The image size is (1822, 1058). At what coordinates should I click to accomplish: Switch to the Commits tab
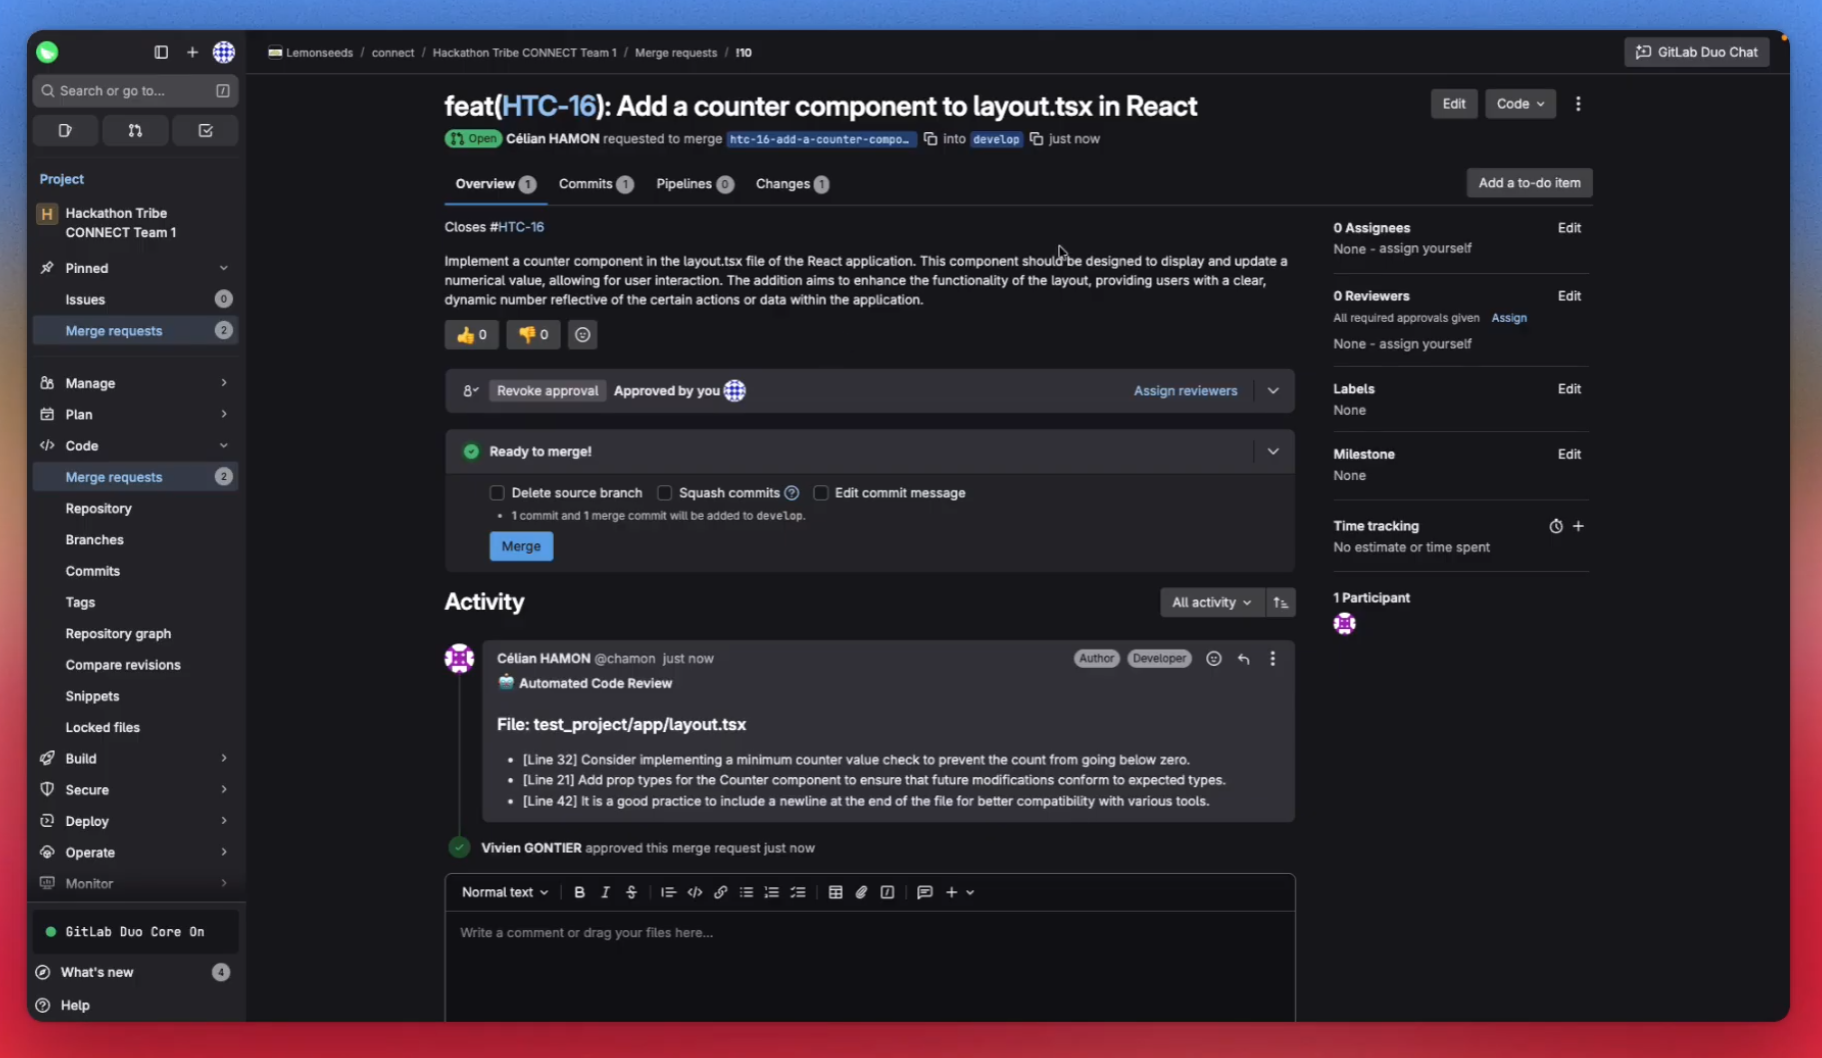pyautogui.click(x=594, y=184)
